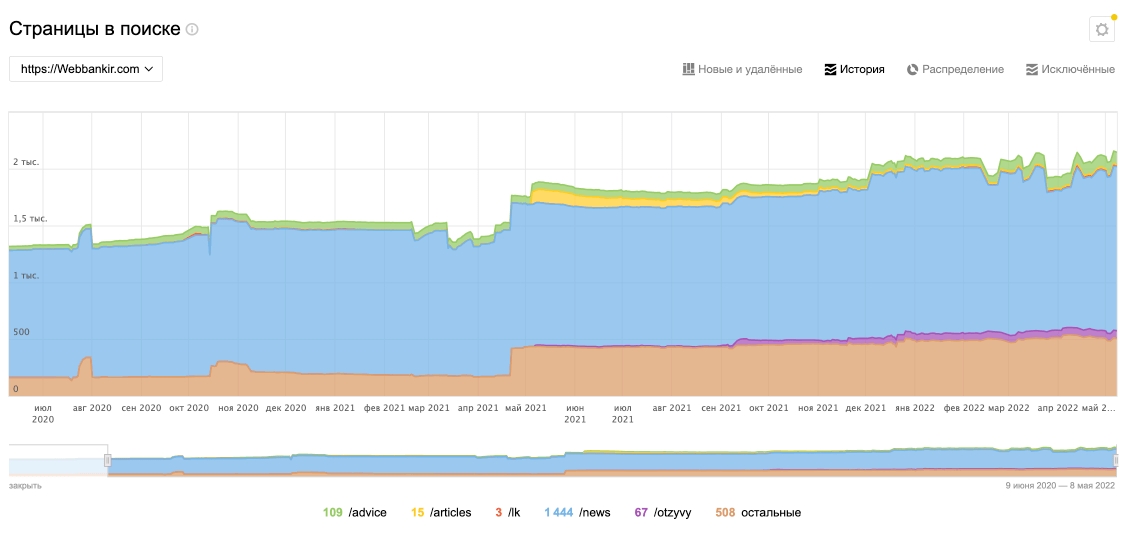Click the icon next to Исключённые
Image resolution: width=1129 pixels, height=559 pixels.
pyautogui.click(x=1031, y=69)
